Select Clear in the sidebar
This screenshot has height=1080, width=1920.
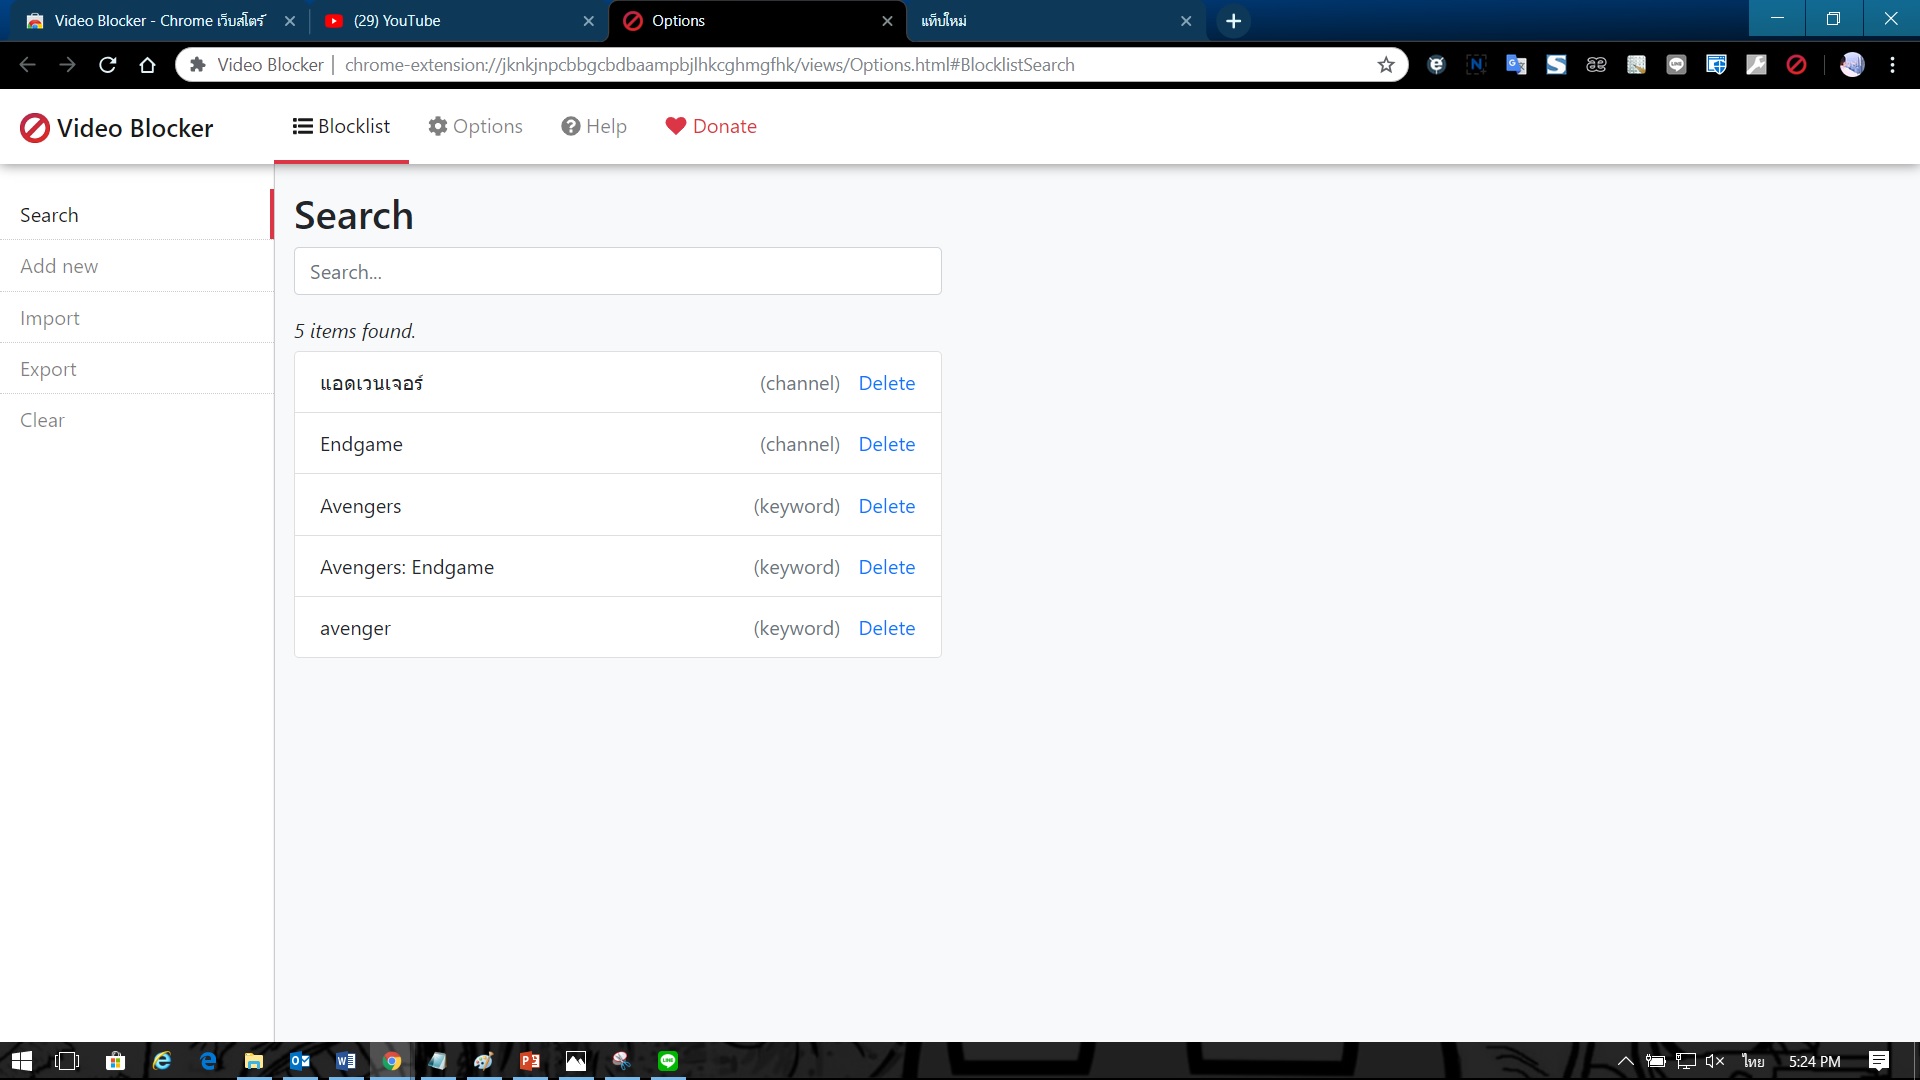pyautogui.click(x=136, y=420)
